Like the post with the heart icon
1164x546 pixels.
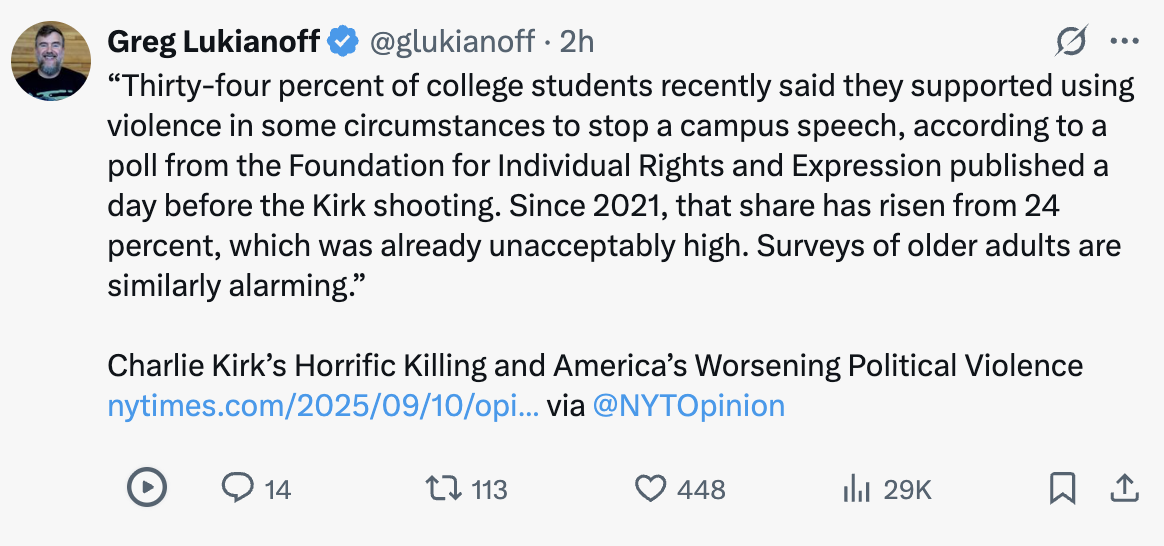coord(651,488)
